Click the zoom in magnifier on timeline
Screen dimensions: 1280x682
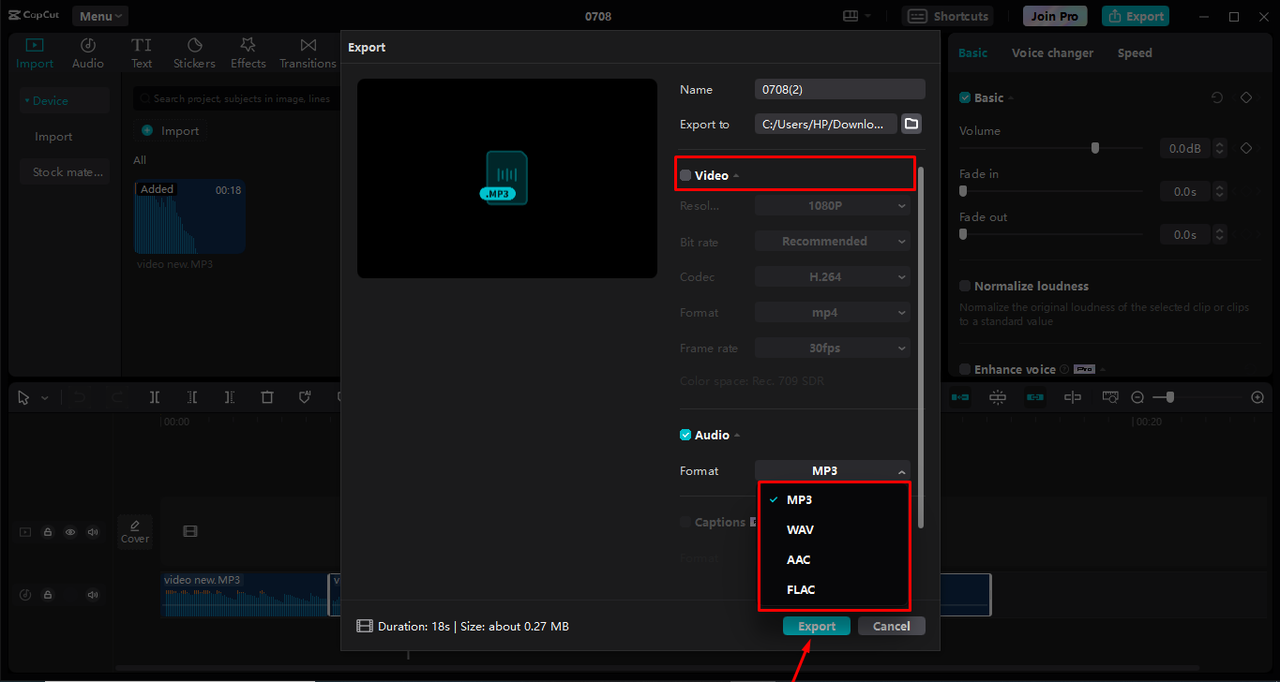coord(1258,397)
